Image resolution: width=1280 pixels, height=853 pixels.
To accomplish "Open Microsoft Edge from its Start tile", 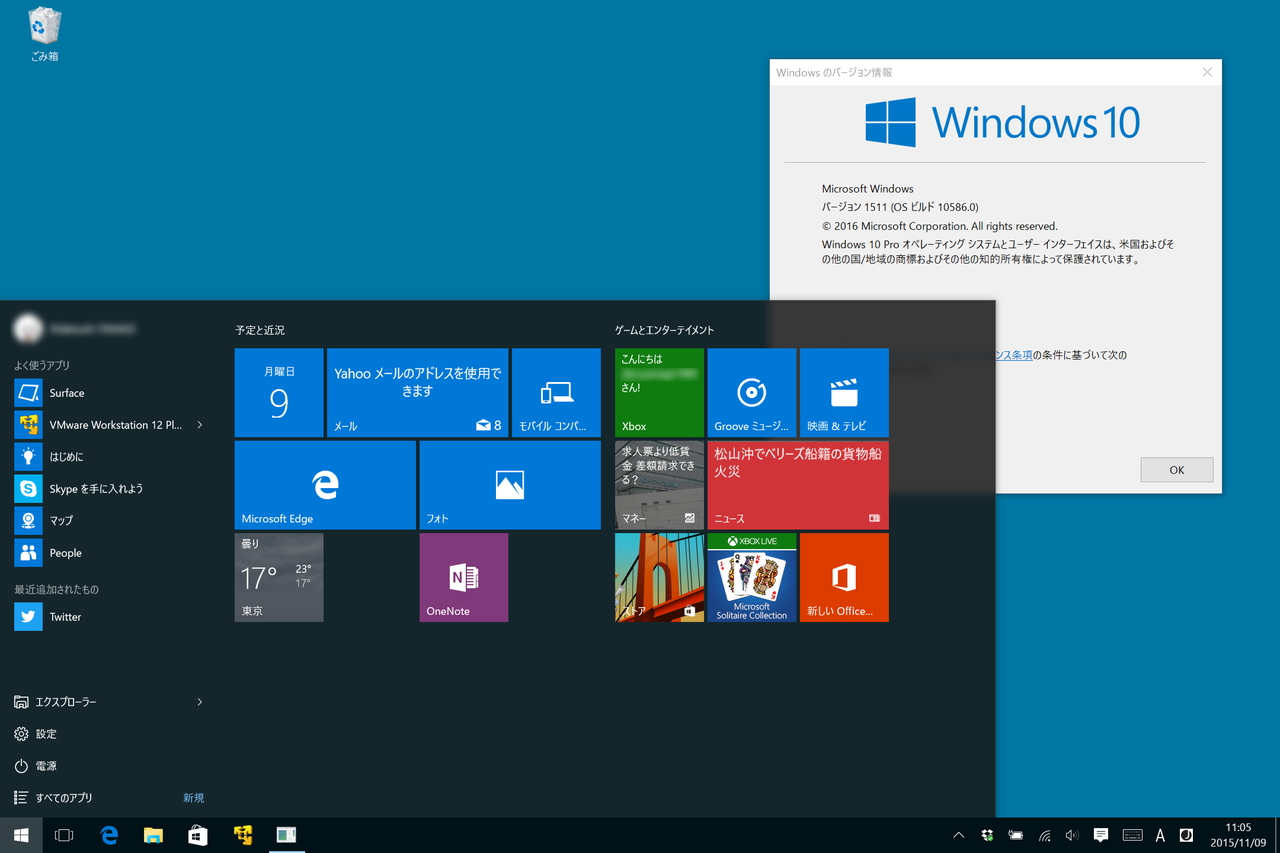I will pyautogui.click(x=324, y=485).
